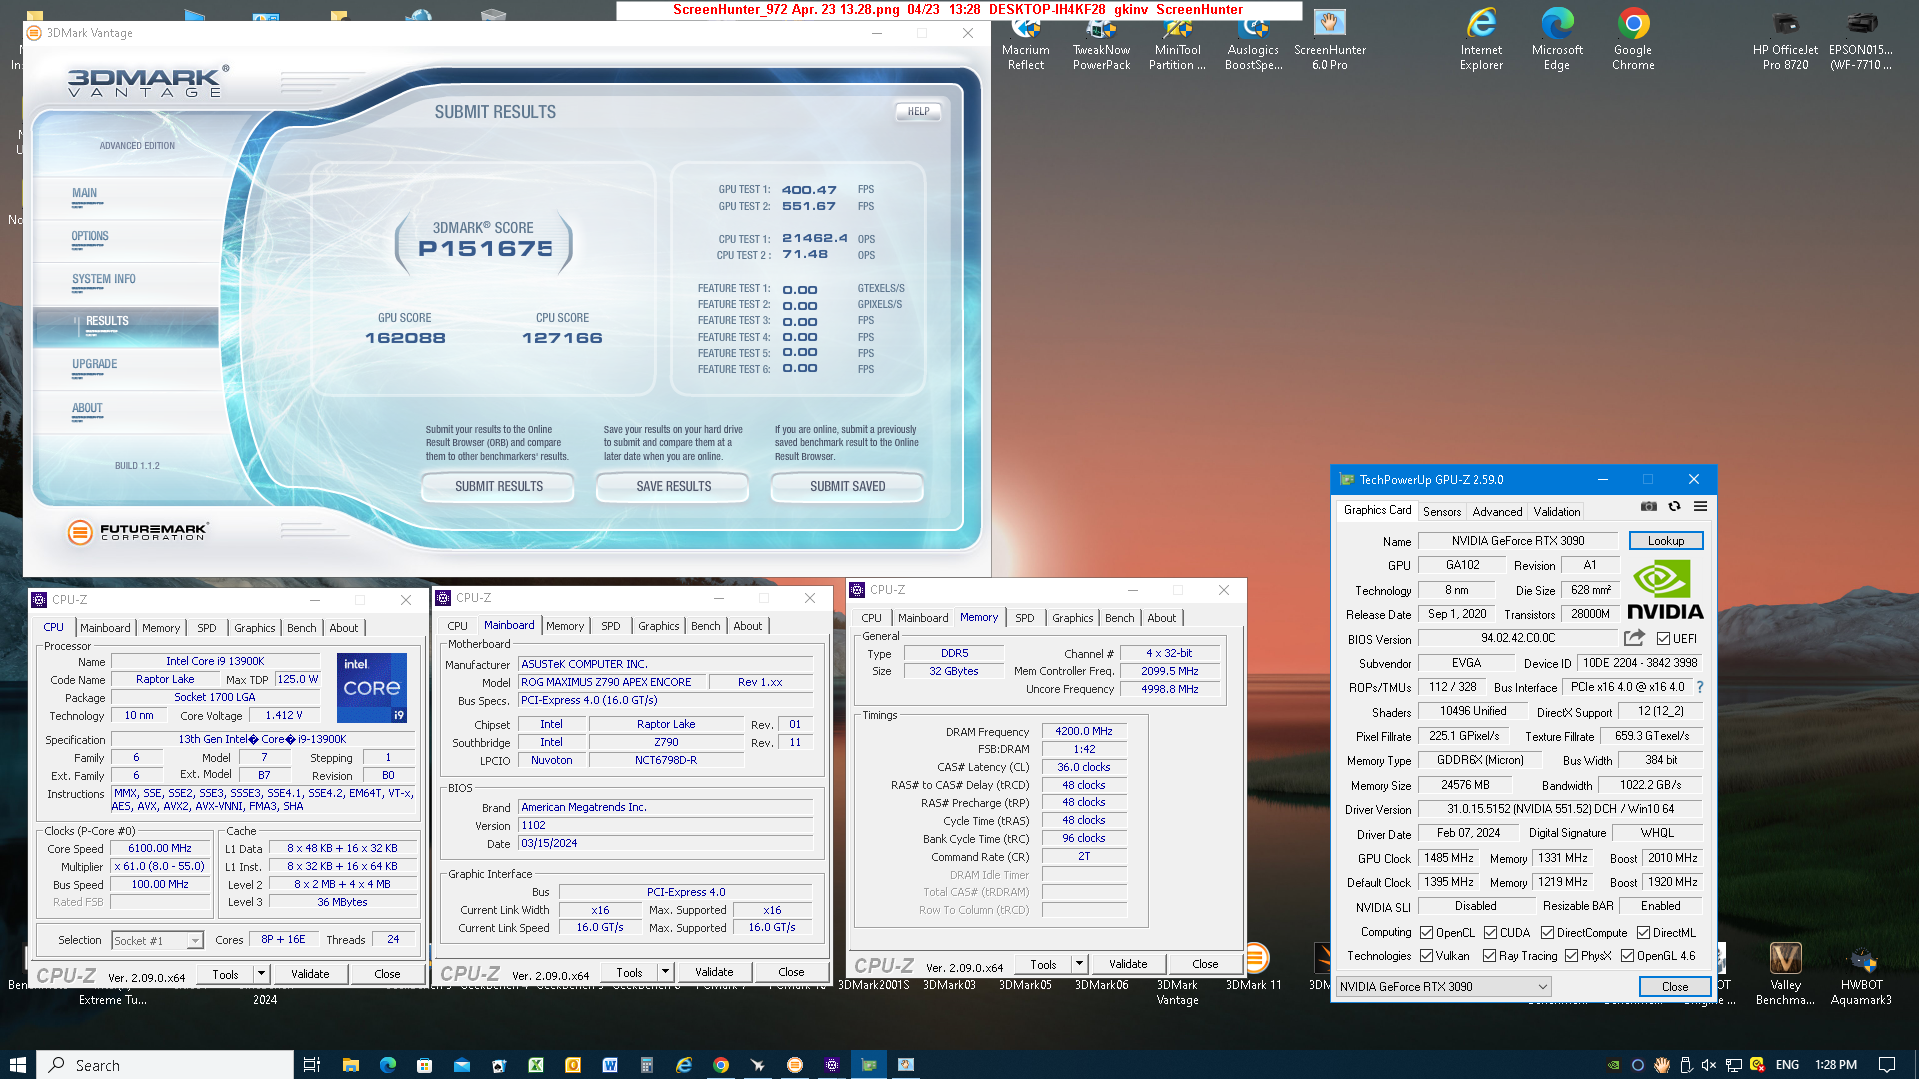Expand Tools dropdown arrow in CPU-Z Memory window
The width and height of the screenshot is (1919, 1079).
coord(1079,965)
